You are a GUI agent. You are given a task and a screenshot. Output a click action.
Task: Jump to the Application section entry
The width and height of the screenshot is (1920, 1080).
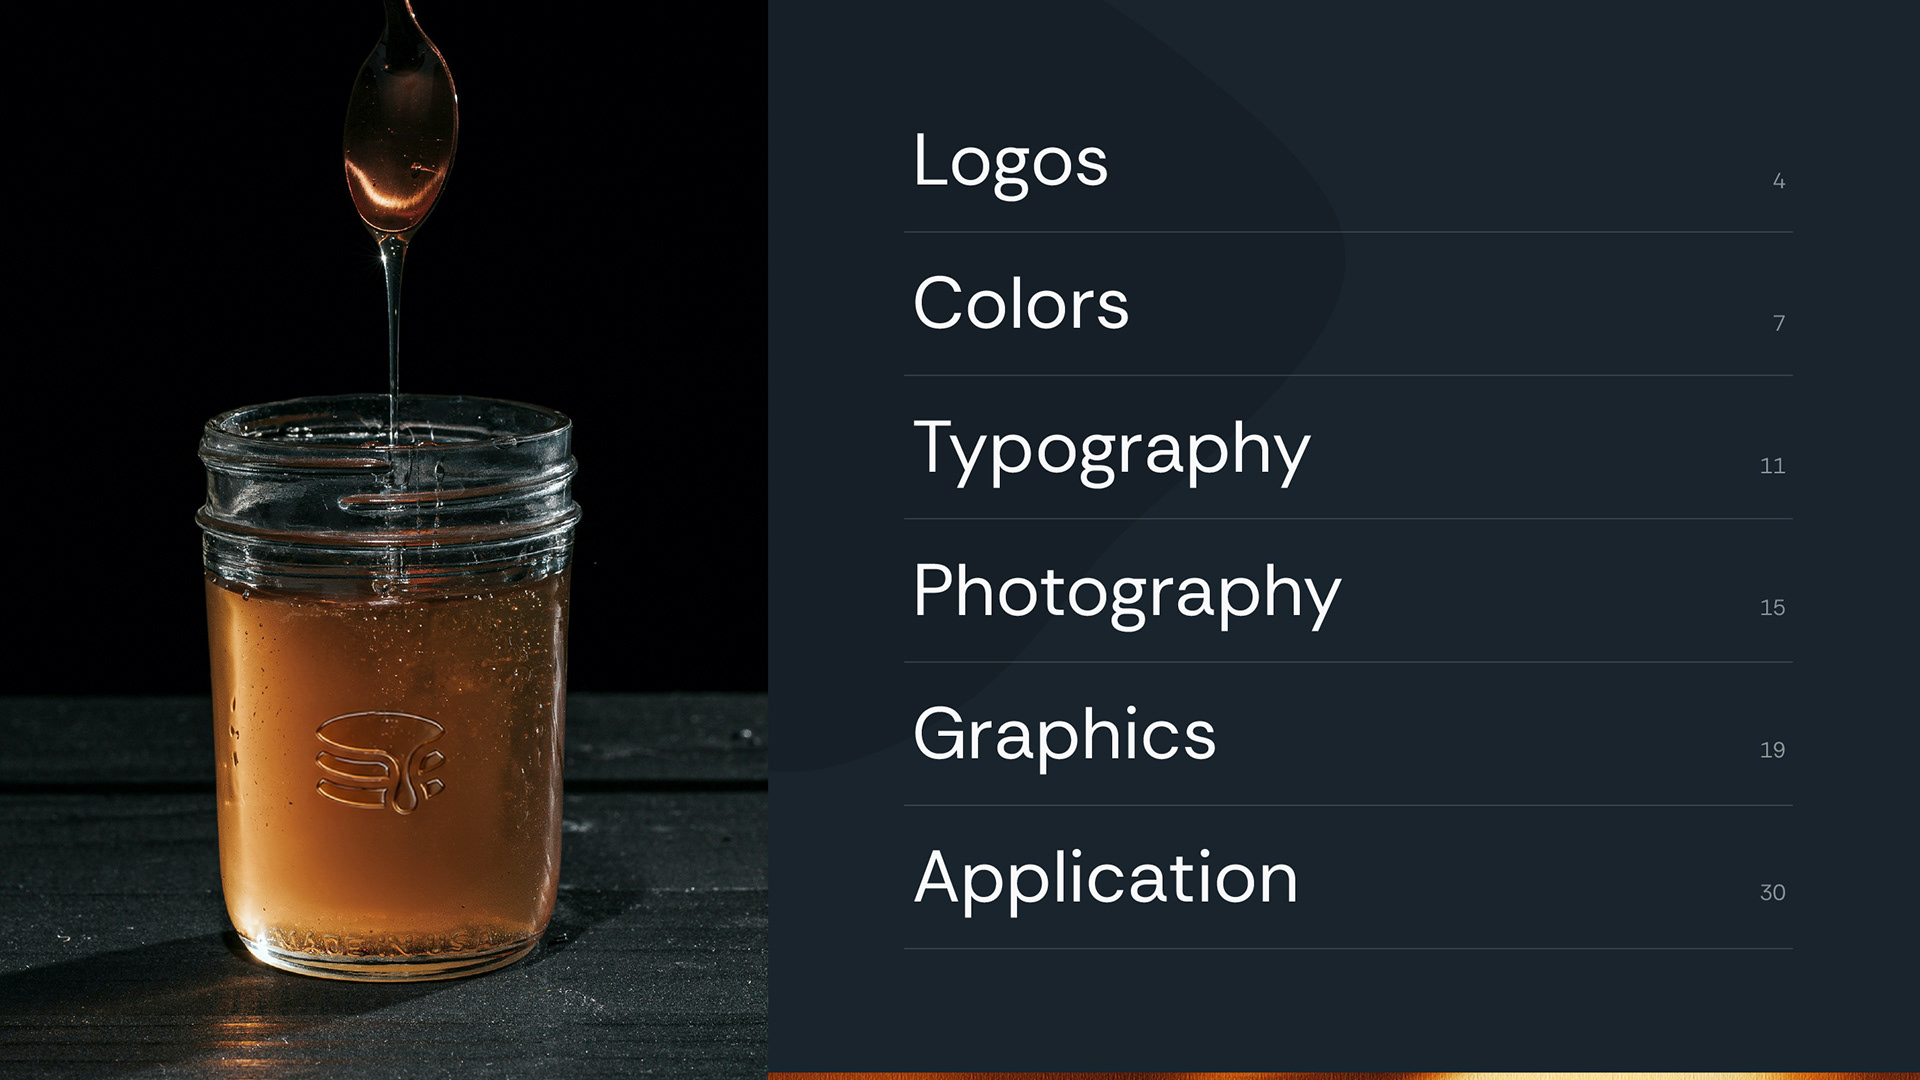pyautogui.click(x=1106, y=879)
